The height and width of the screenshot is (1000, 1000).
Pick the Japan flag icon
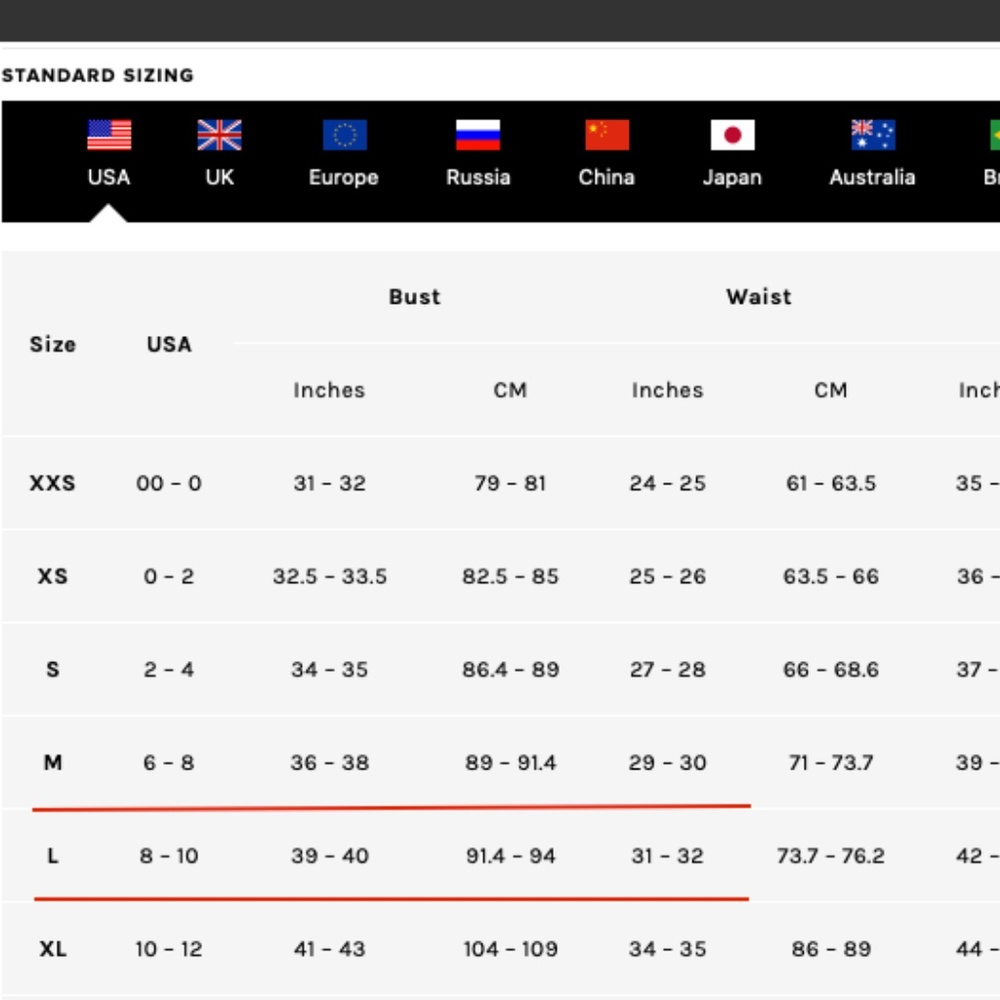[732, 135]
